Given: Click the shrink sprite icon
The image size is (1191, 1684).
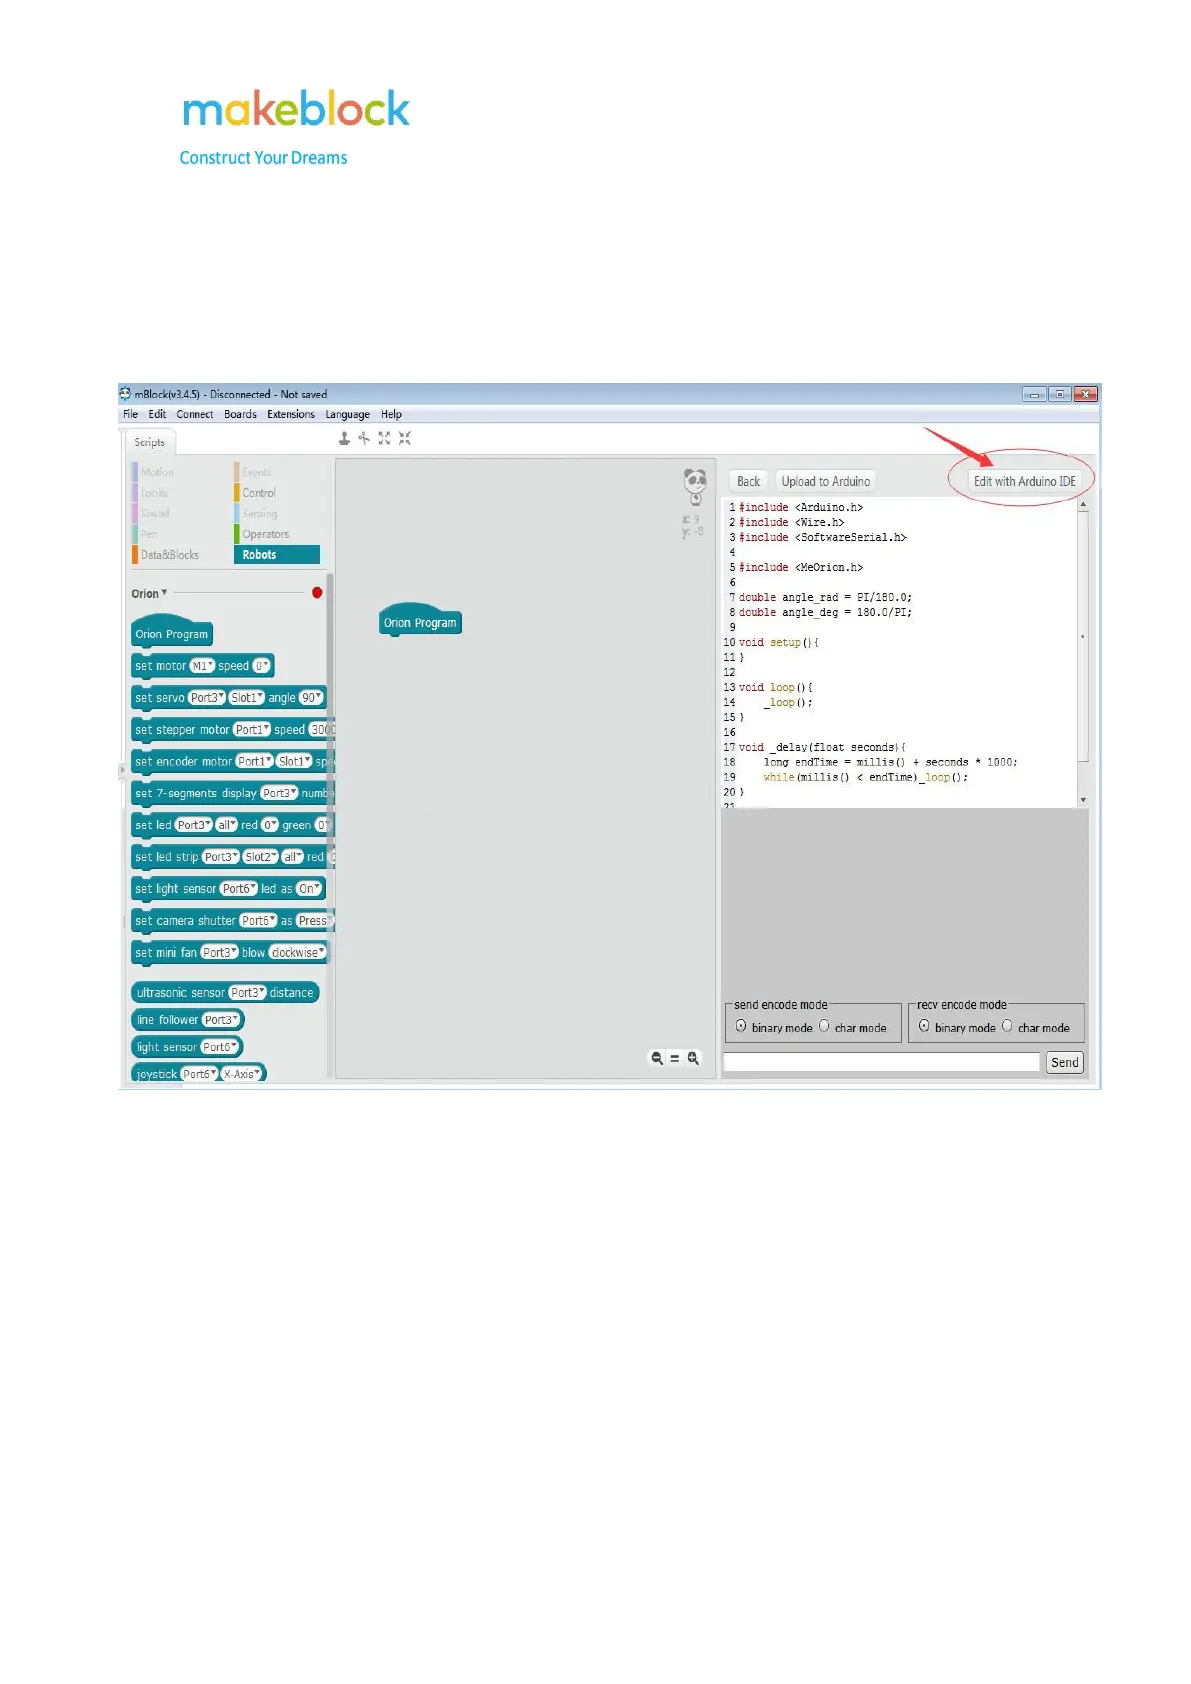Looking at the screenshot, I should pos(405,438).
